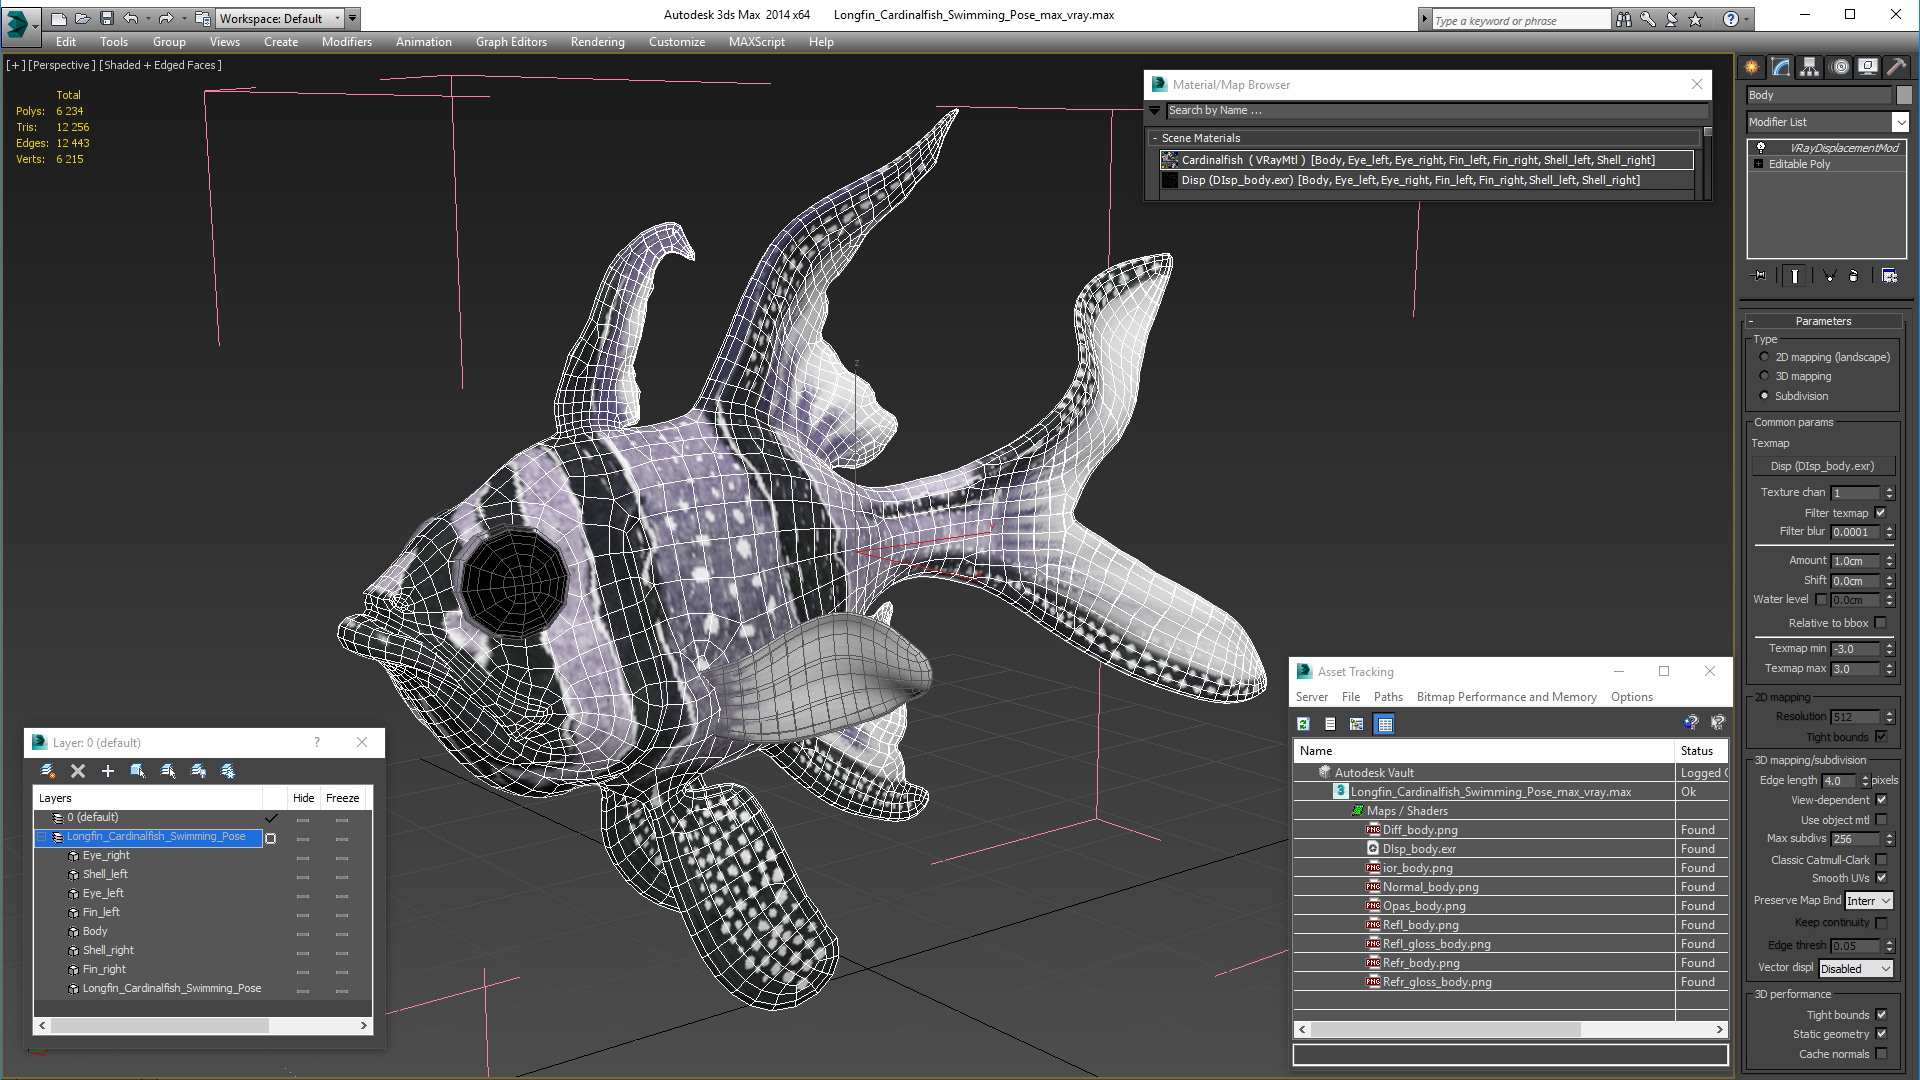
Task: Toggle Smooth UVs checkbox
Action: click(1881, 878)
